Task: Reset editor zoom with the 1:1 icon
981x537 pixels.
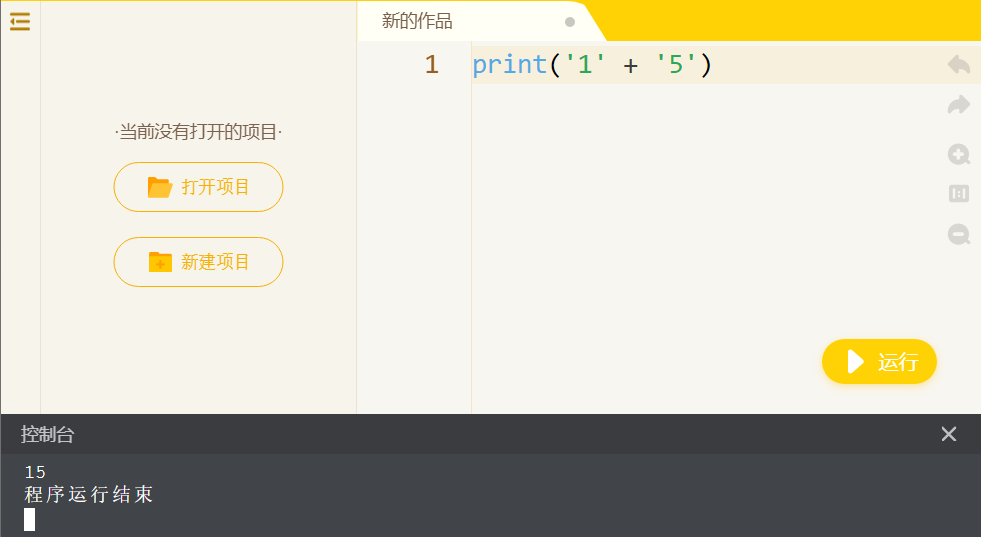Action: 958,194
